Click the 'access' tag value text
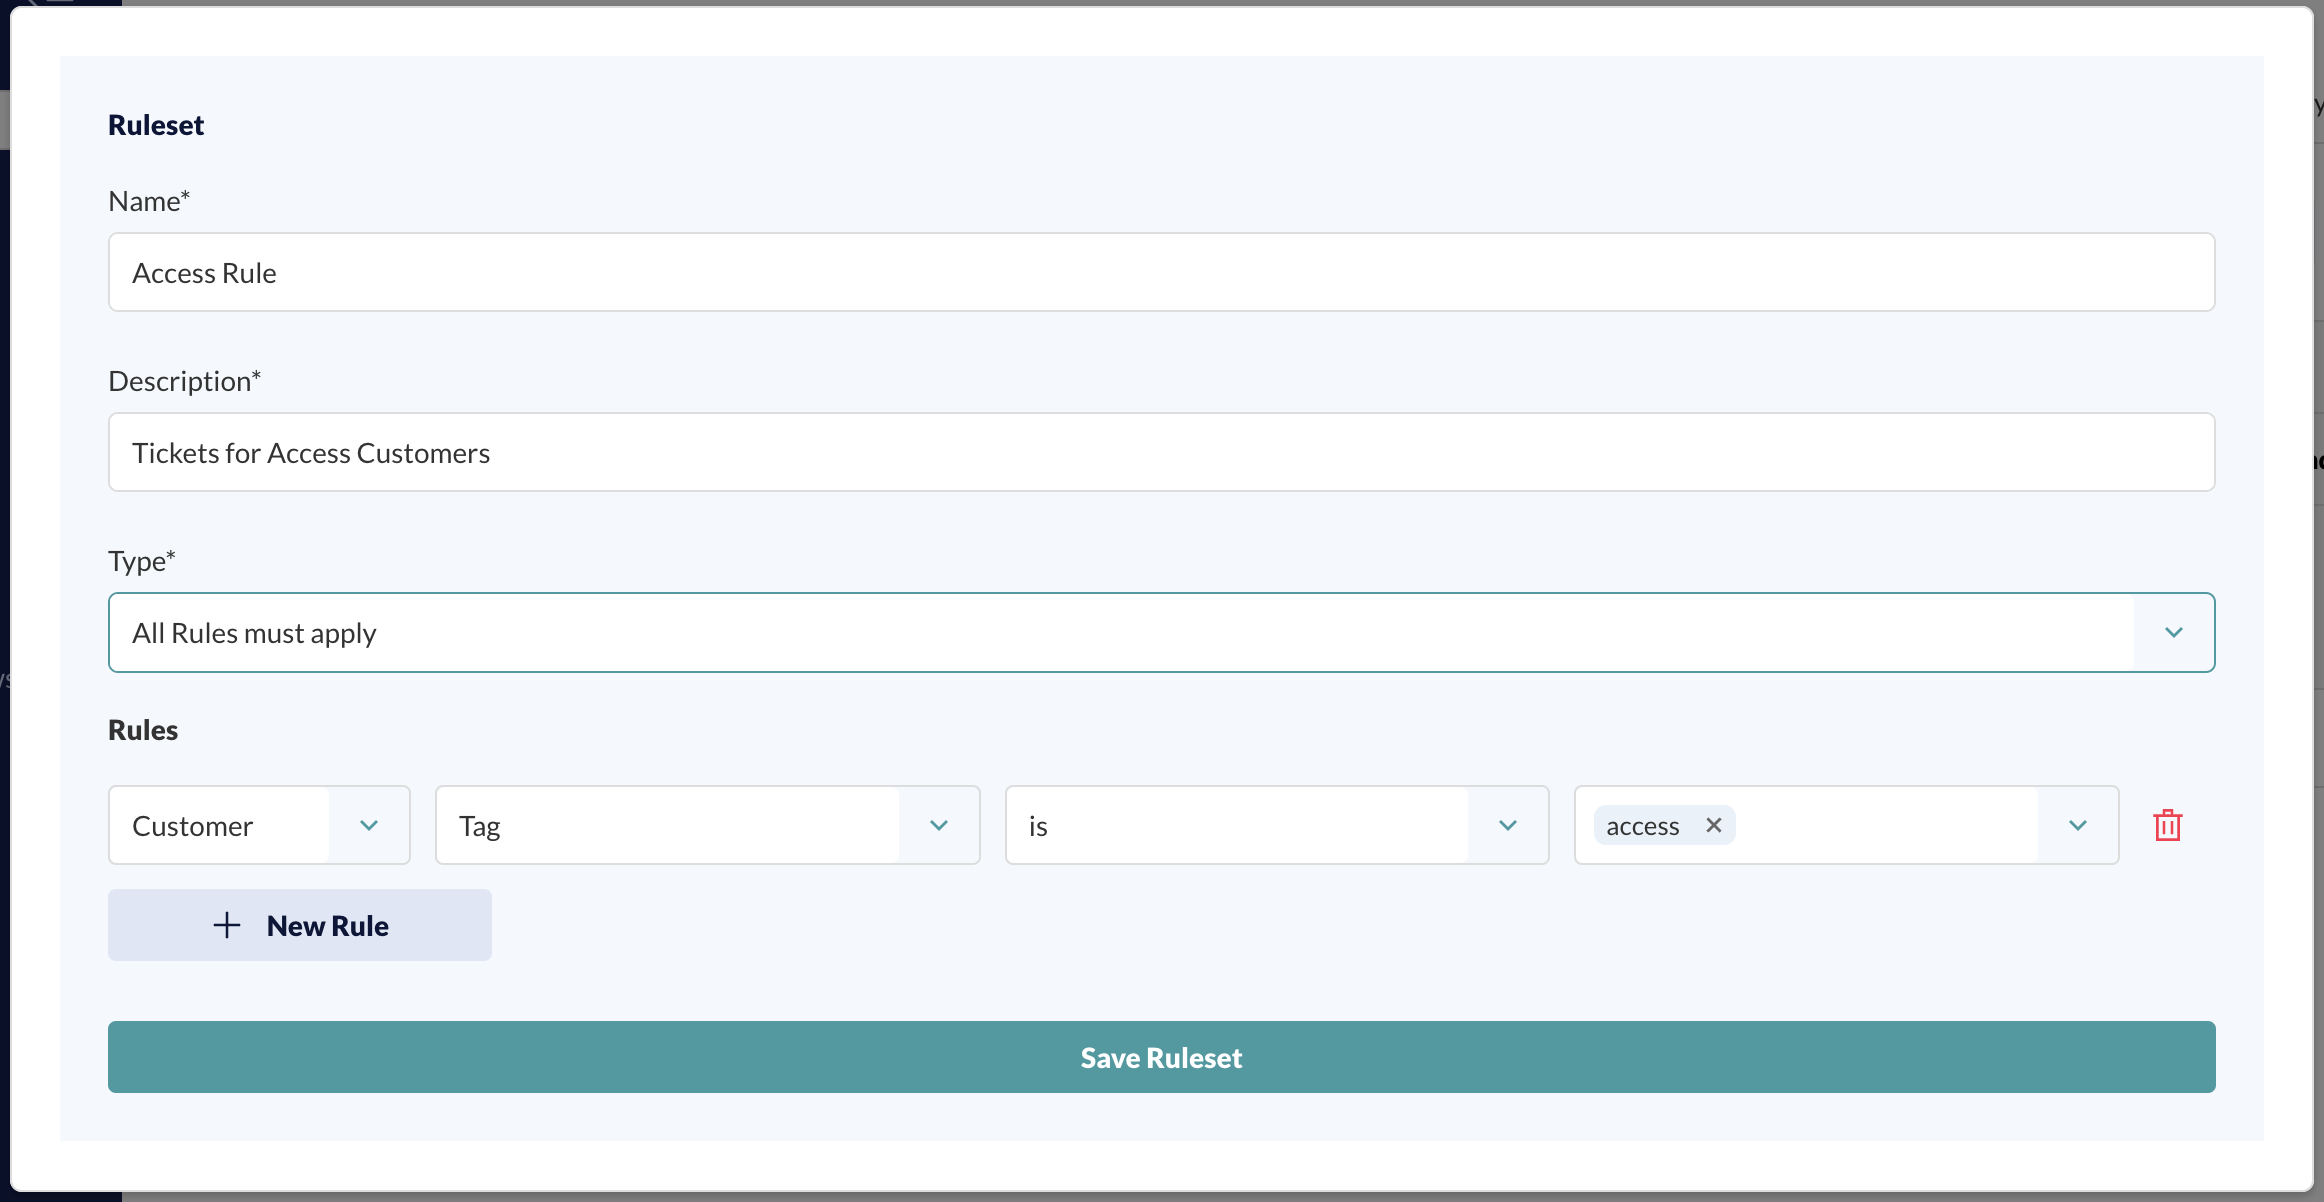 tap(1642, 826)
